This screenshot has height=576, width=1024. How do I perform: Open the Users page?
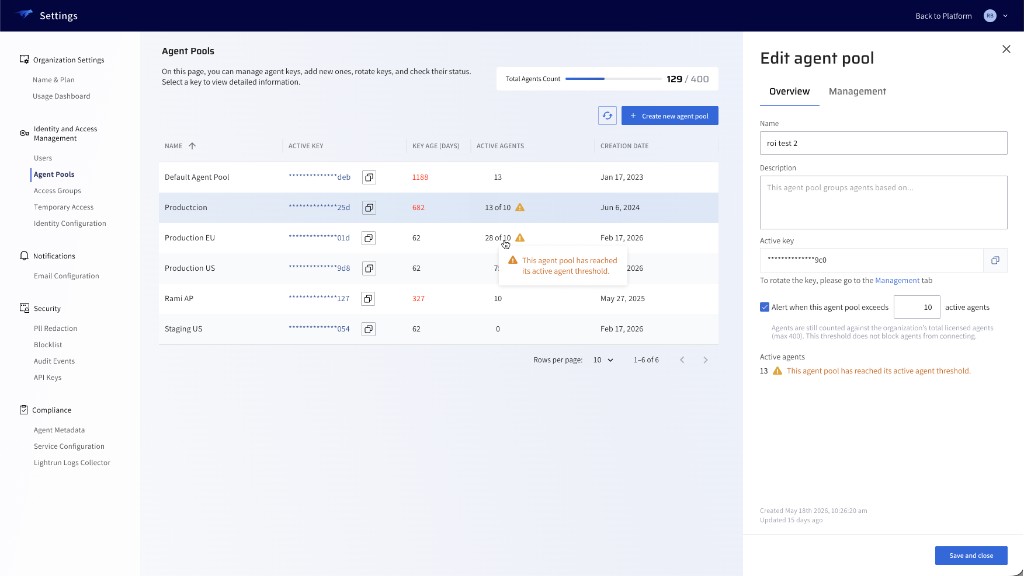click(x=42, y=158)
